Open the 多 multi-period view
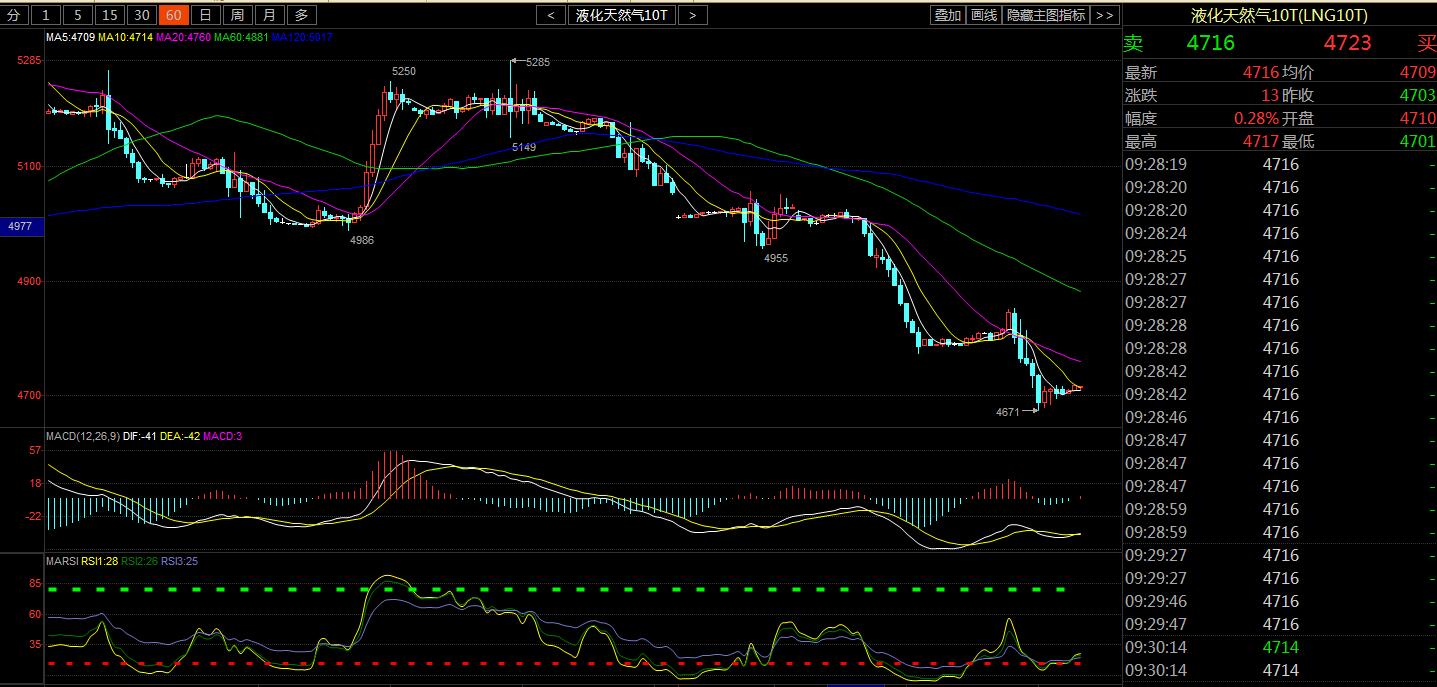This screenshot has height=687, width=1437. [301, 14]
